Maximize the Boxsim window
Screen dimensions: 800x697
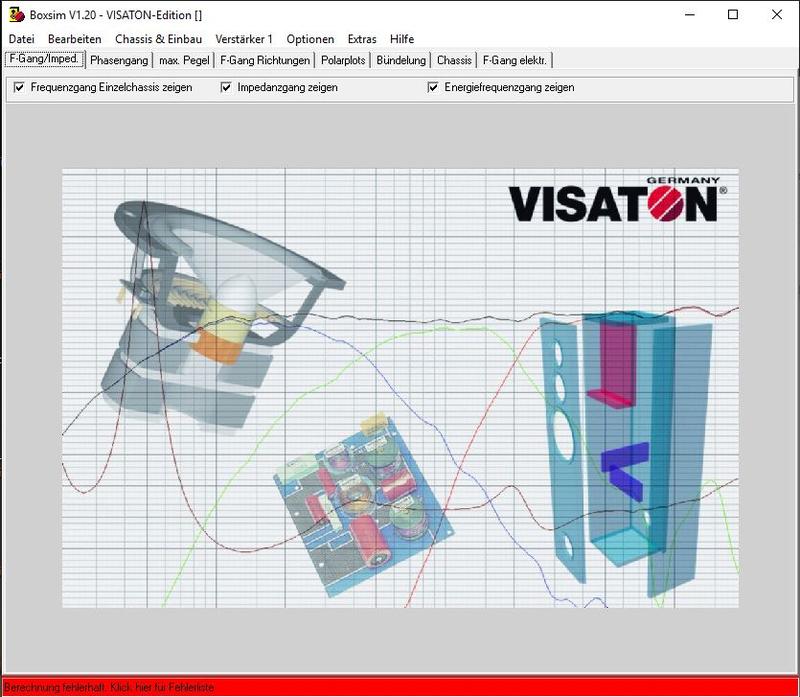[733, 15]
